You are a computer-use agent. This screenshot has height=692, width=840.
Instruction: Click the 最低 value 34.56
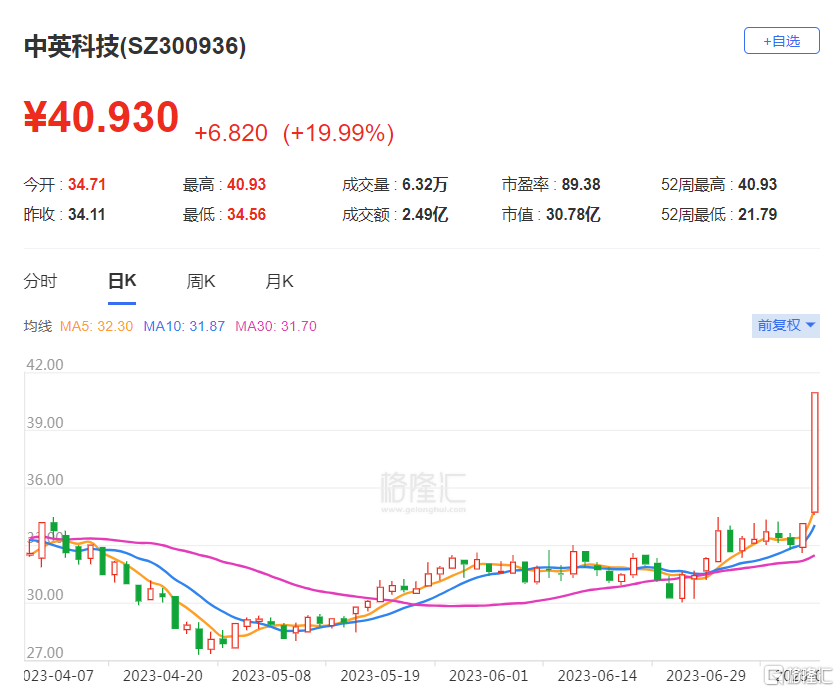point(246,215)
